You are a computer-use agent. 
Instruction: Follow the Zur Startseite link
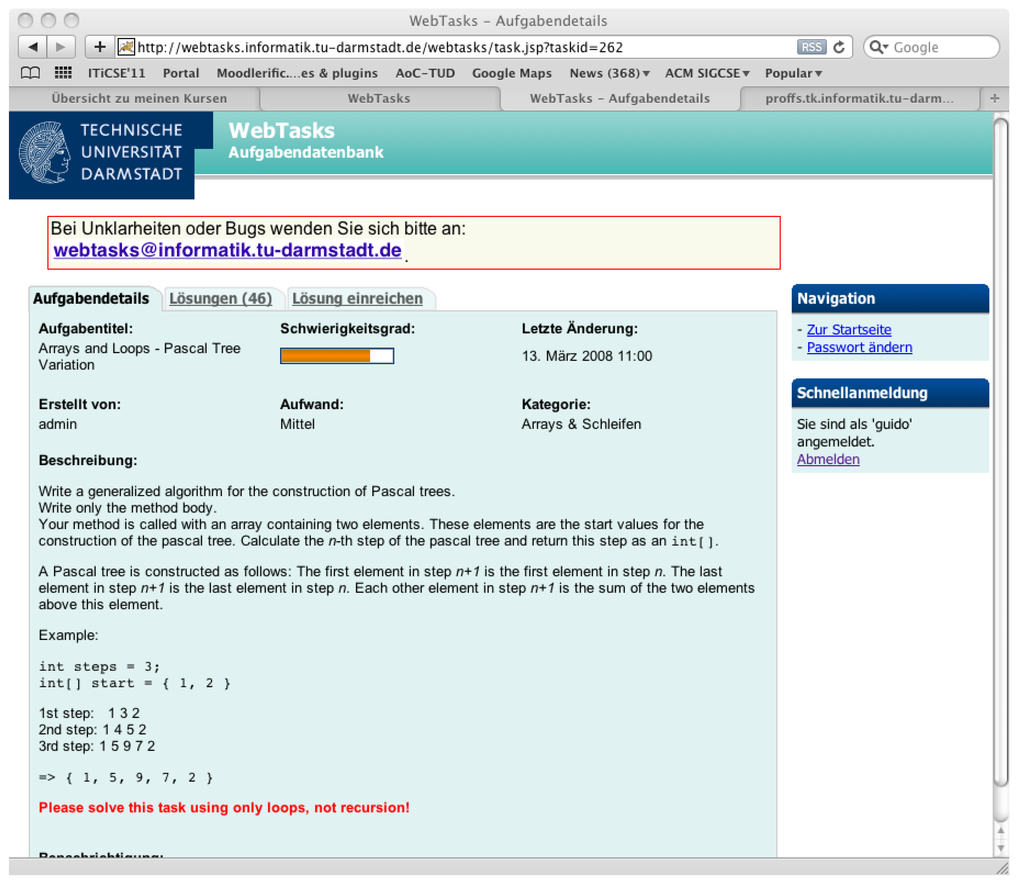click(848, 329)
